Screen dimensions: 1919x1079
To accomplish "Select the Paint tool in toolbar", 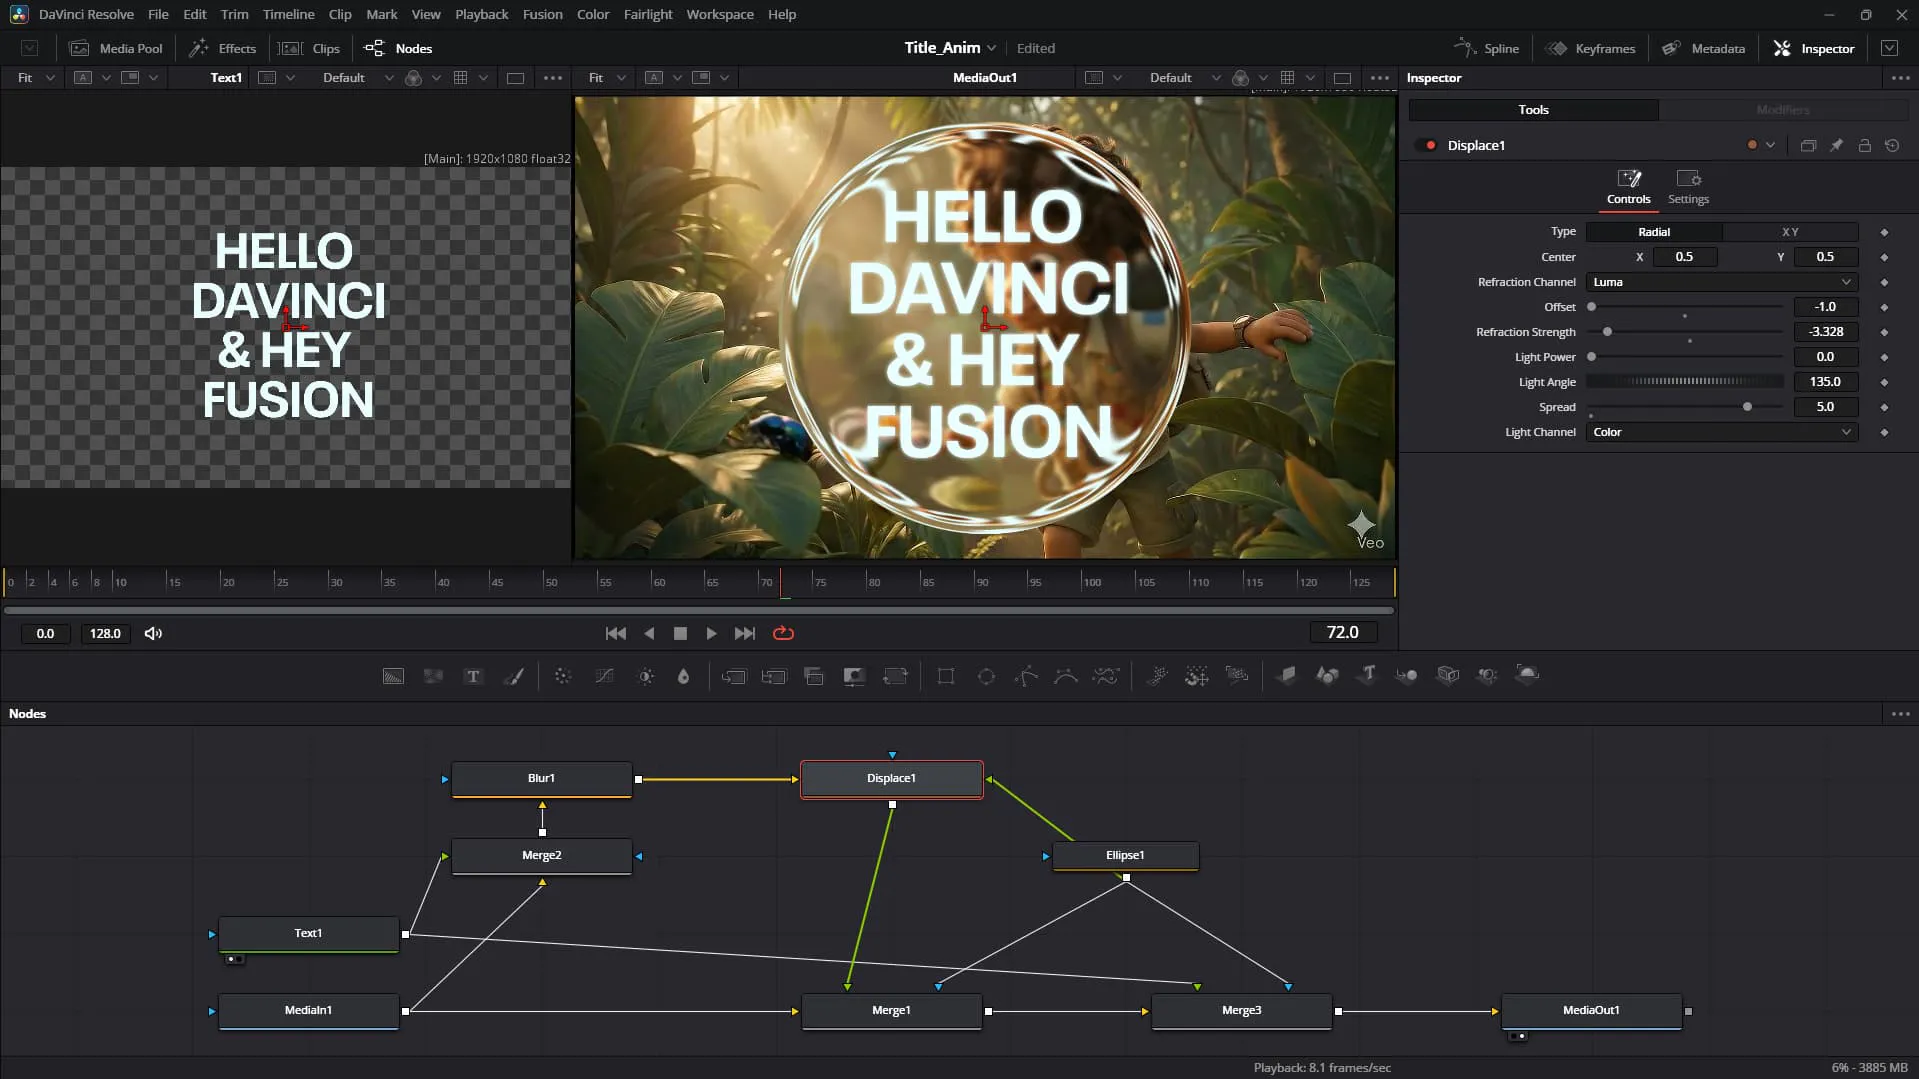I will click(x=513, y=676).
